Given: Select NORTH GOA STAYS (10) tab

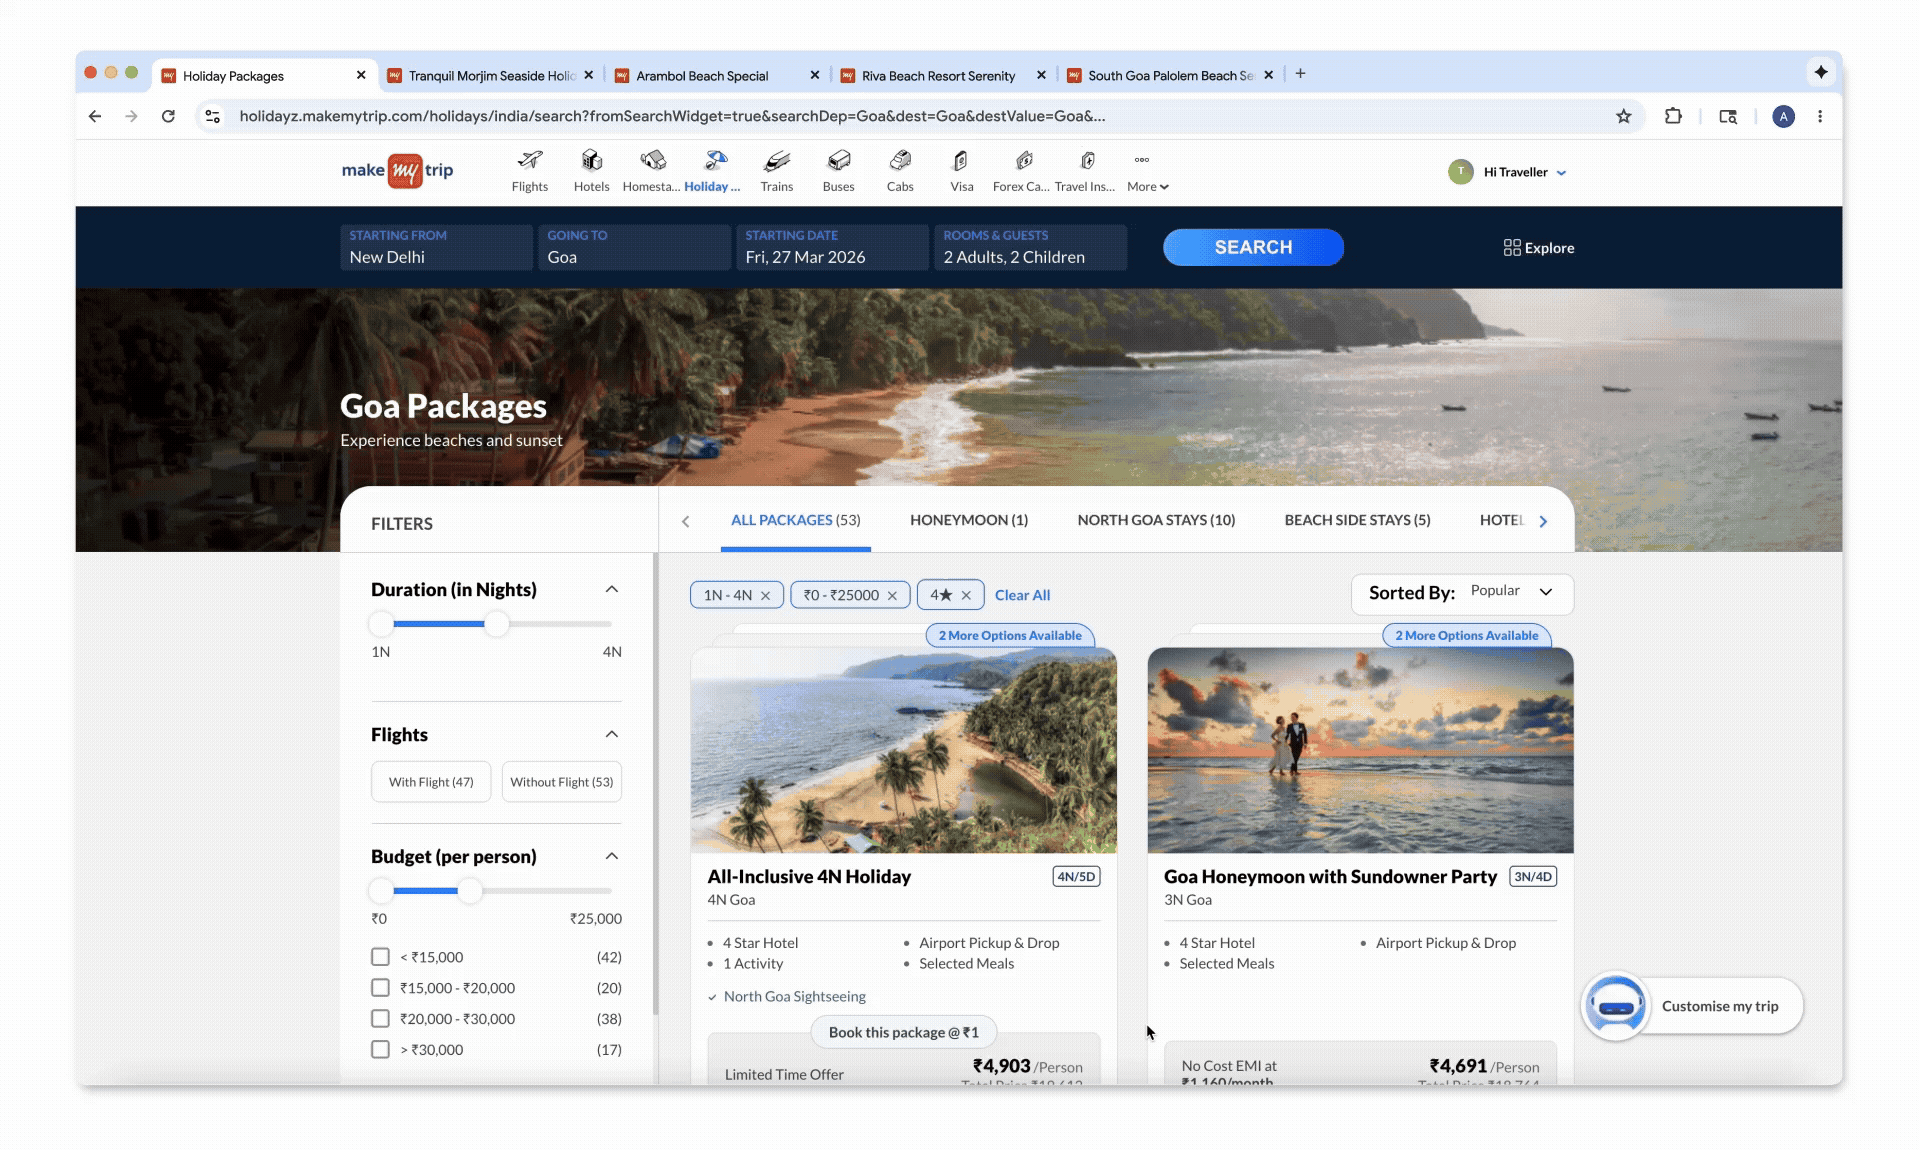Looking at the screenshot, I should pos(1156,520).
